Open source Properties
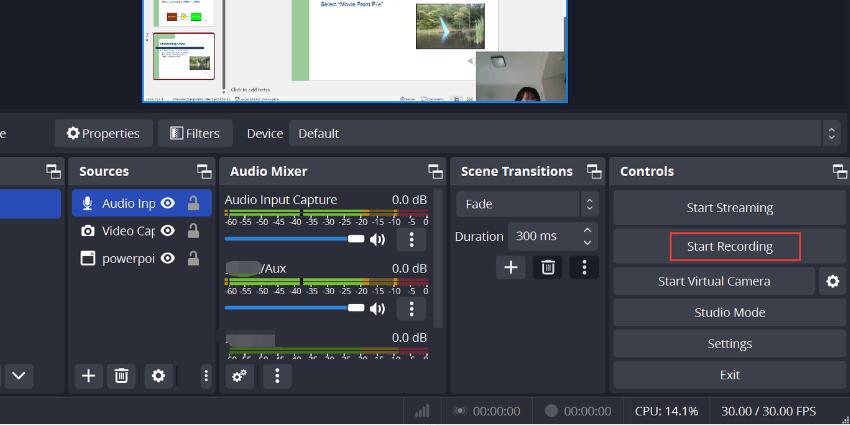The height and width of the screenshot is (425, 850). (104, 133)
